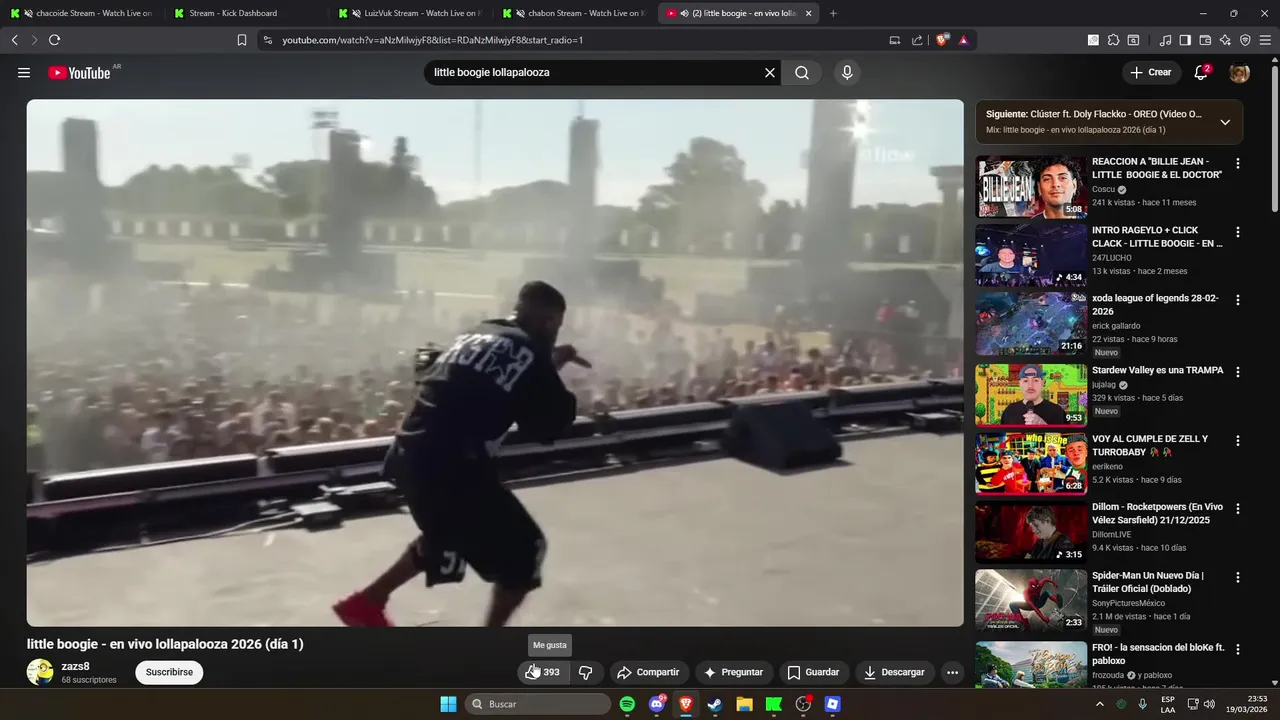Open options for the VOY AL CUMPLE DE ZELL video
The height and width of the screenshot is (720, 1280).
coord(1238,440)
